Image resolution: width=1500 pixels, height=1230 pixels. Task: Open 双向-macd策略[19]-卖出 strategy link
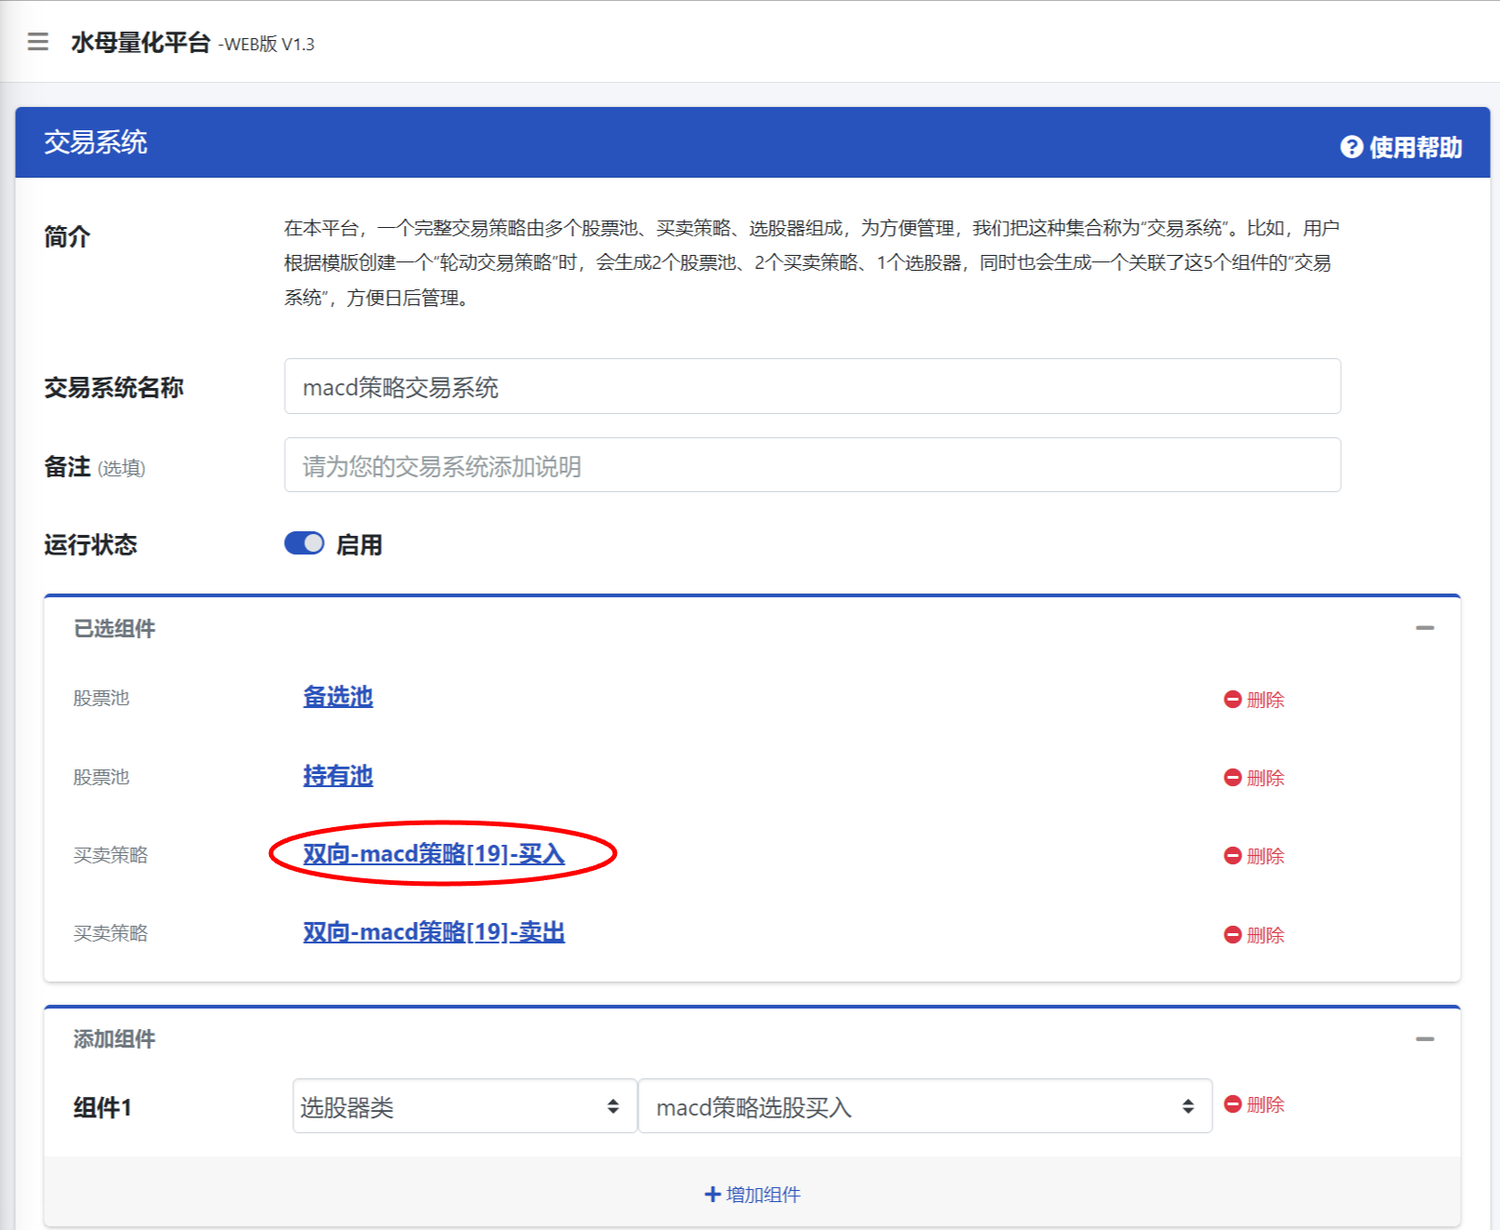(x=434, y=932)
